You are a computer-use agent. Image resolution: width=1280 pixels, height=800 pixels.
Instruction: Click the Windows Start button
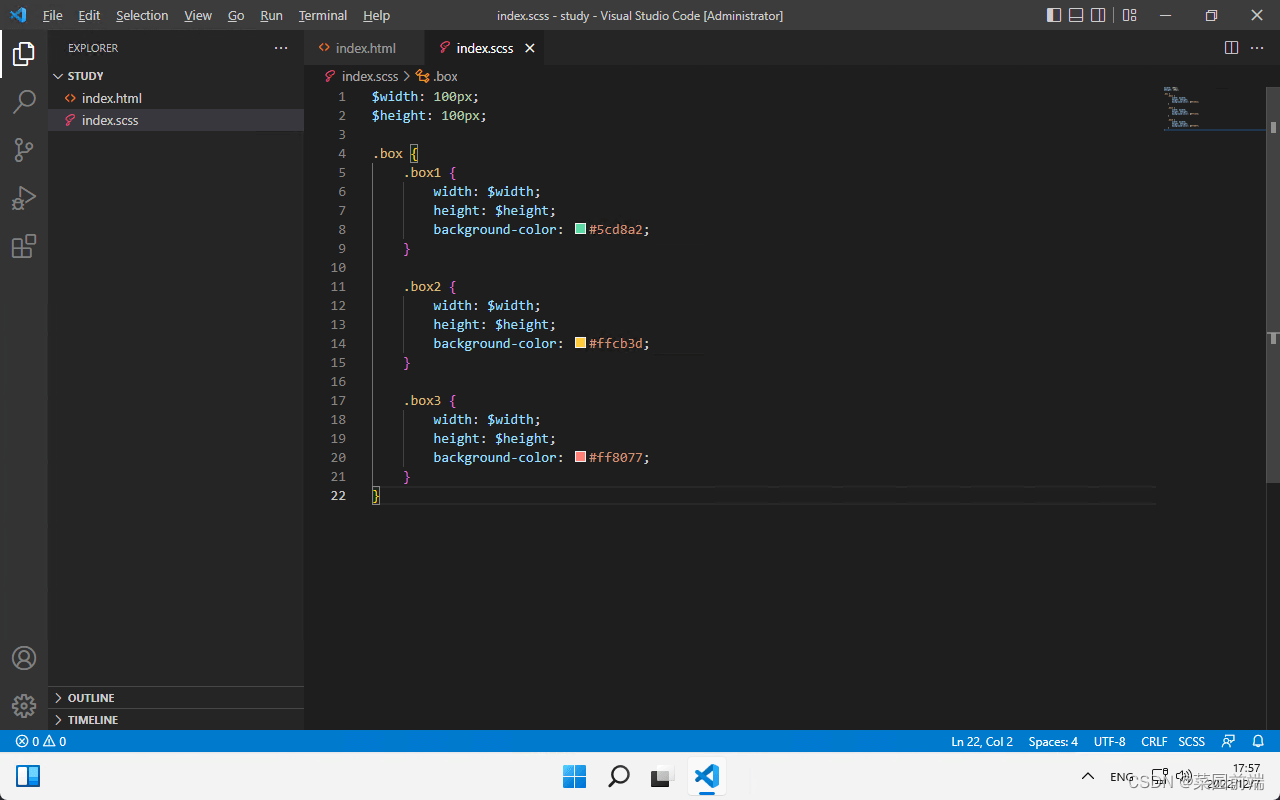(x=574, y=776)
